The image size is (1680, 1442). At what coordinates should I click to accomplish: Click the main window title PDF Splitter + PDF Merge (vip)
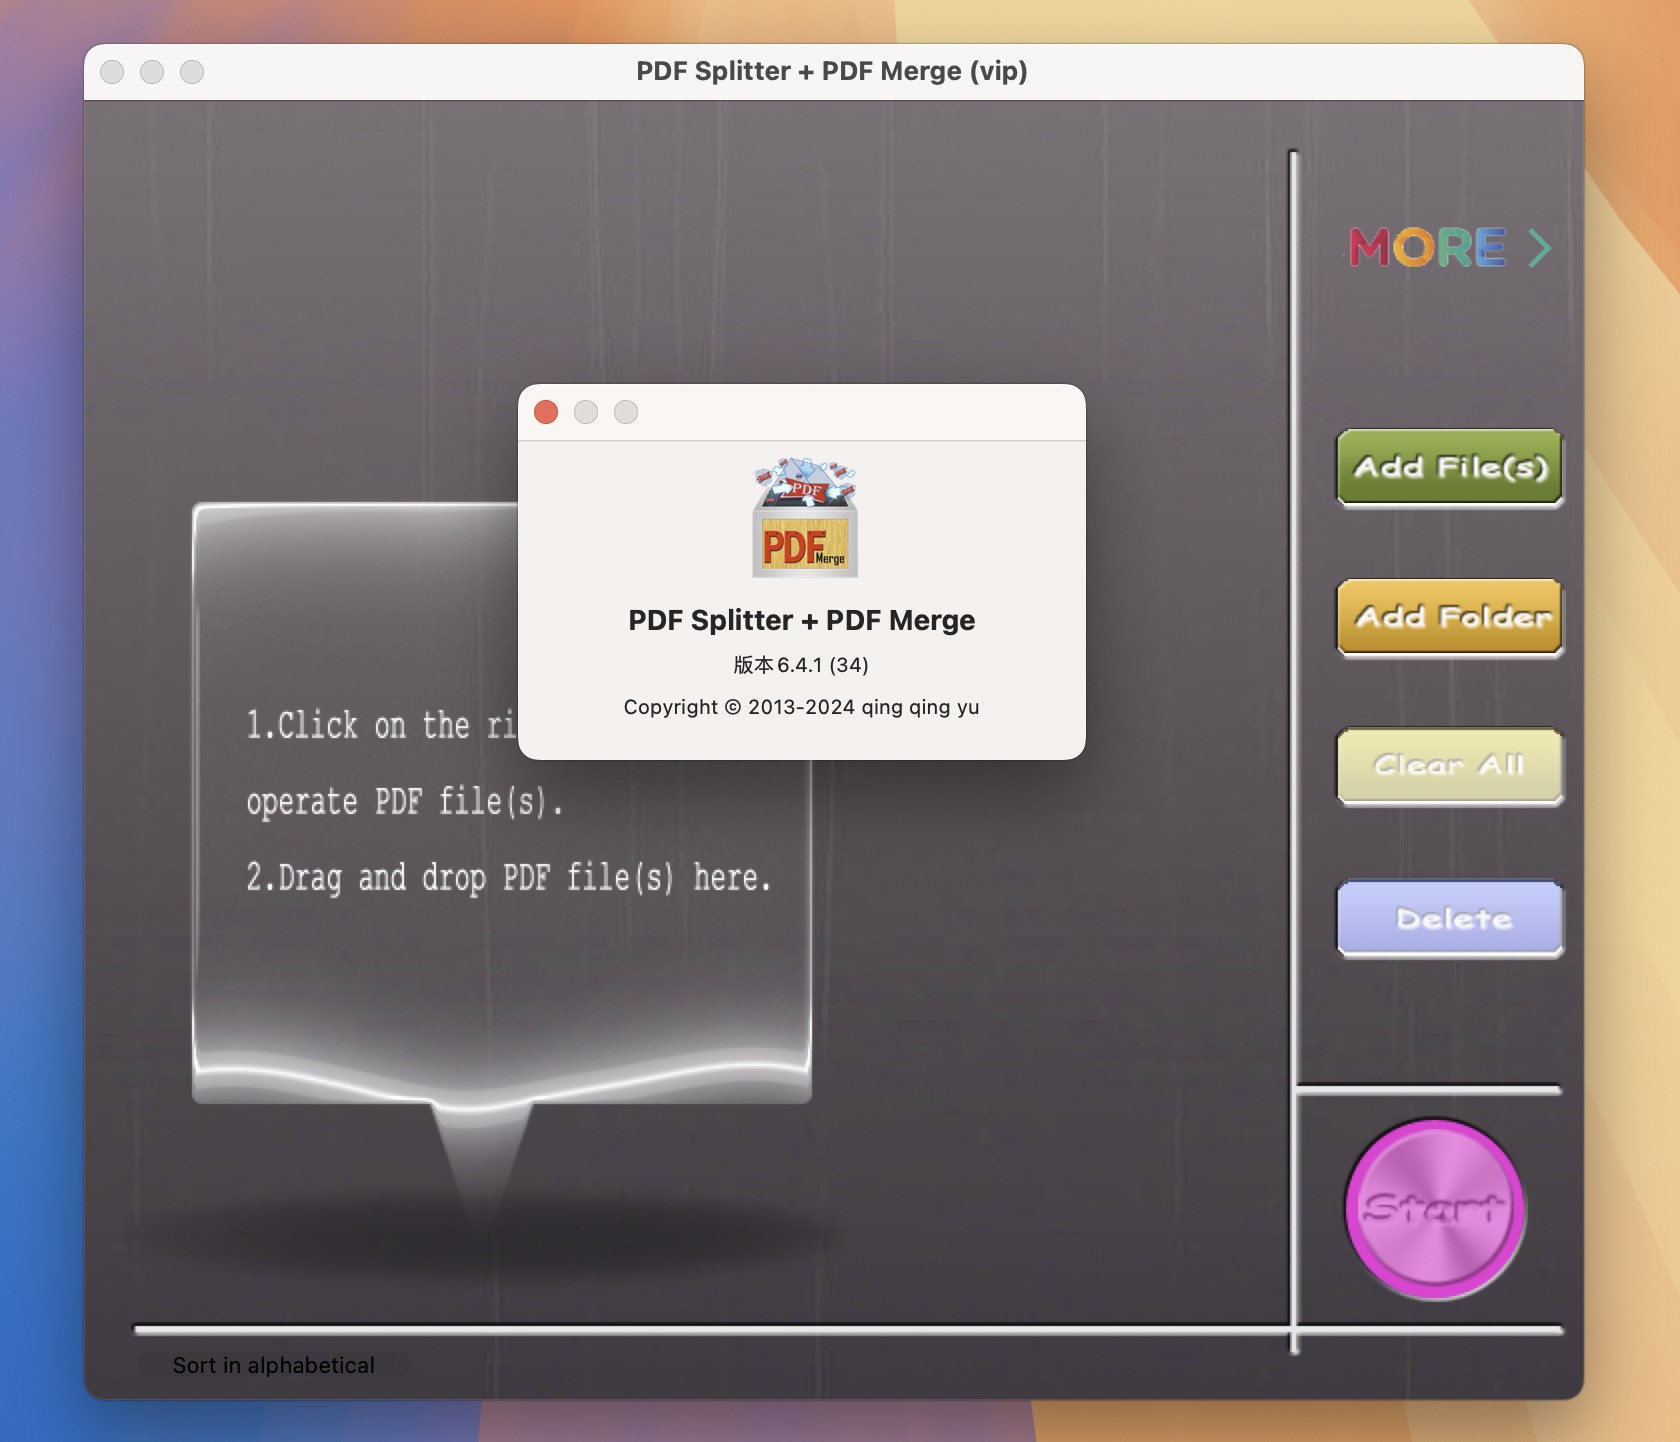coord(832,71)
